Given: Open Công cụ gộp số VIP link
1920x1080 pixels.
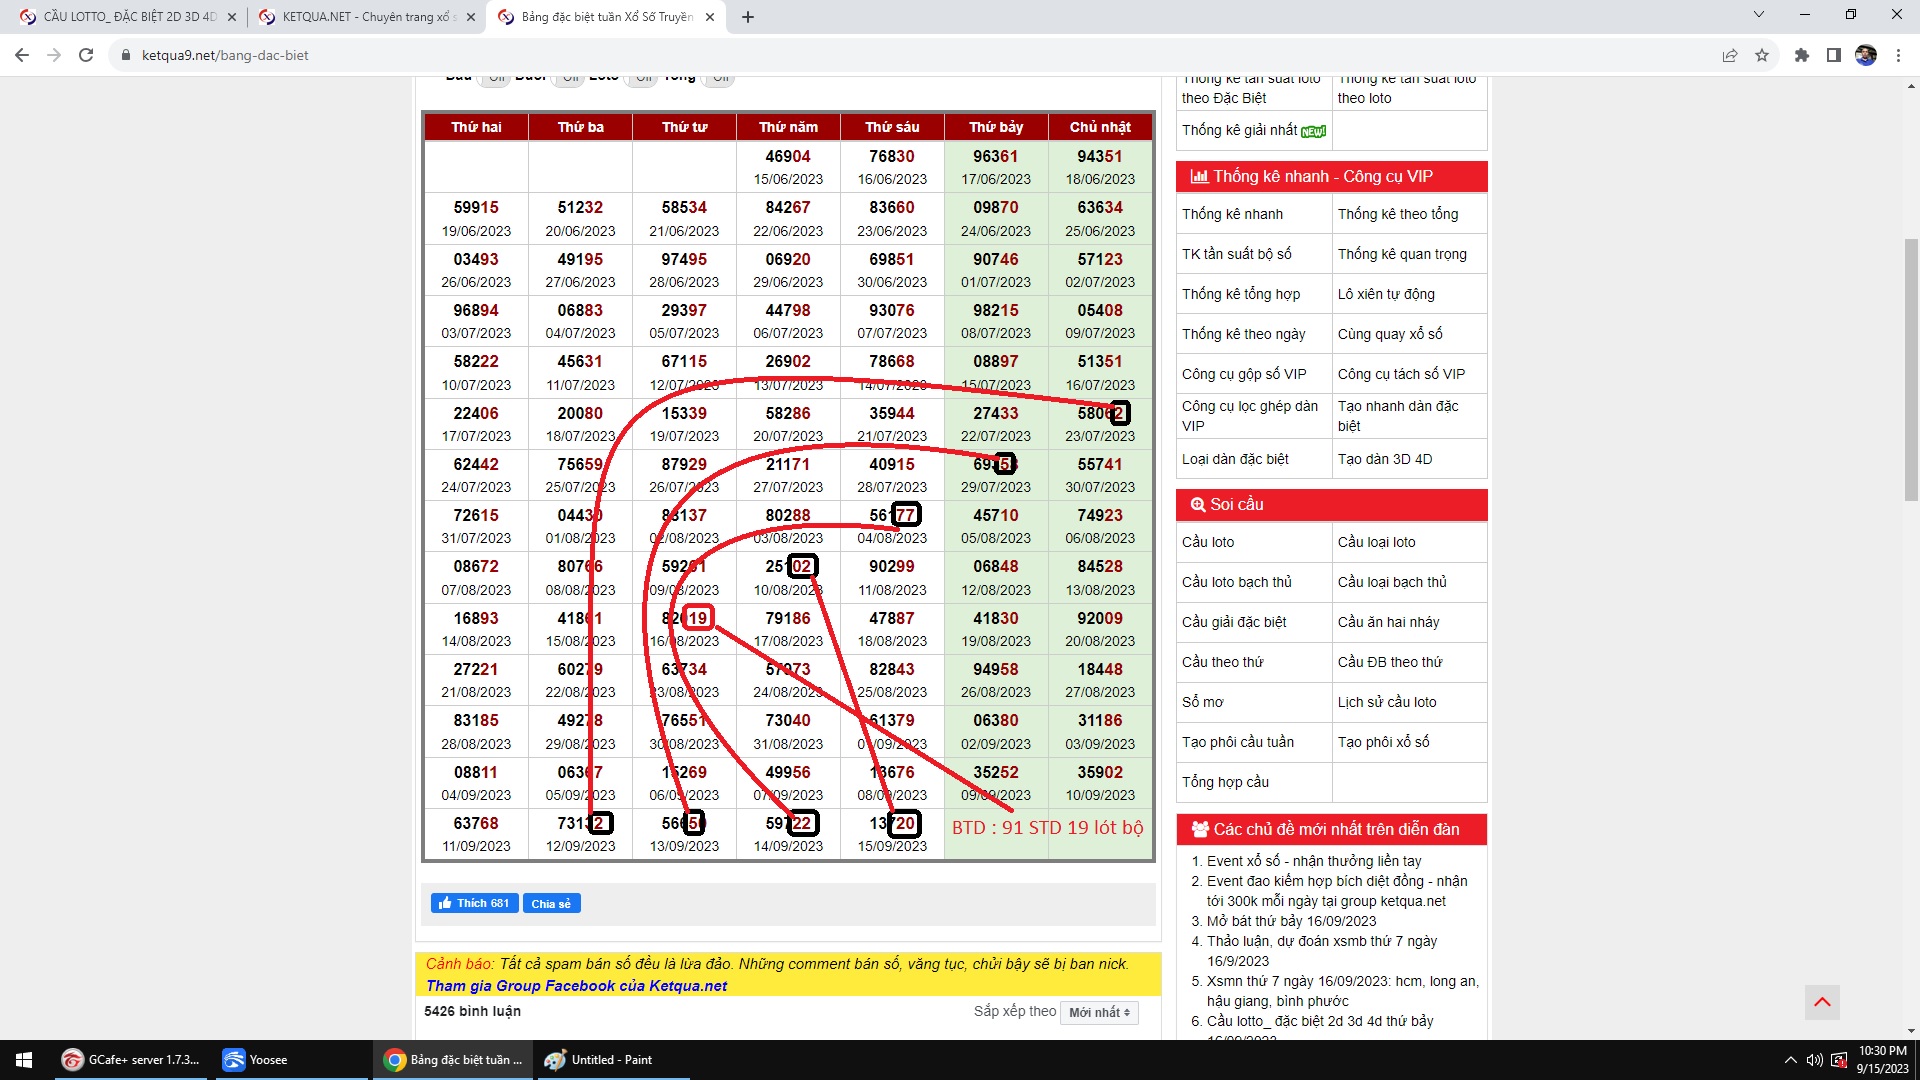Looking at the screenshot, I should point(1244,374).
